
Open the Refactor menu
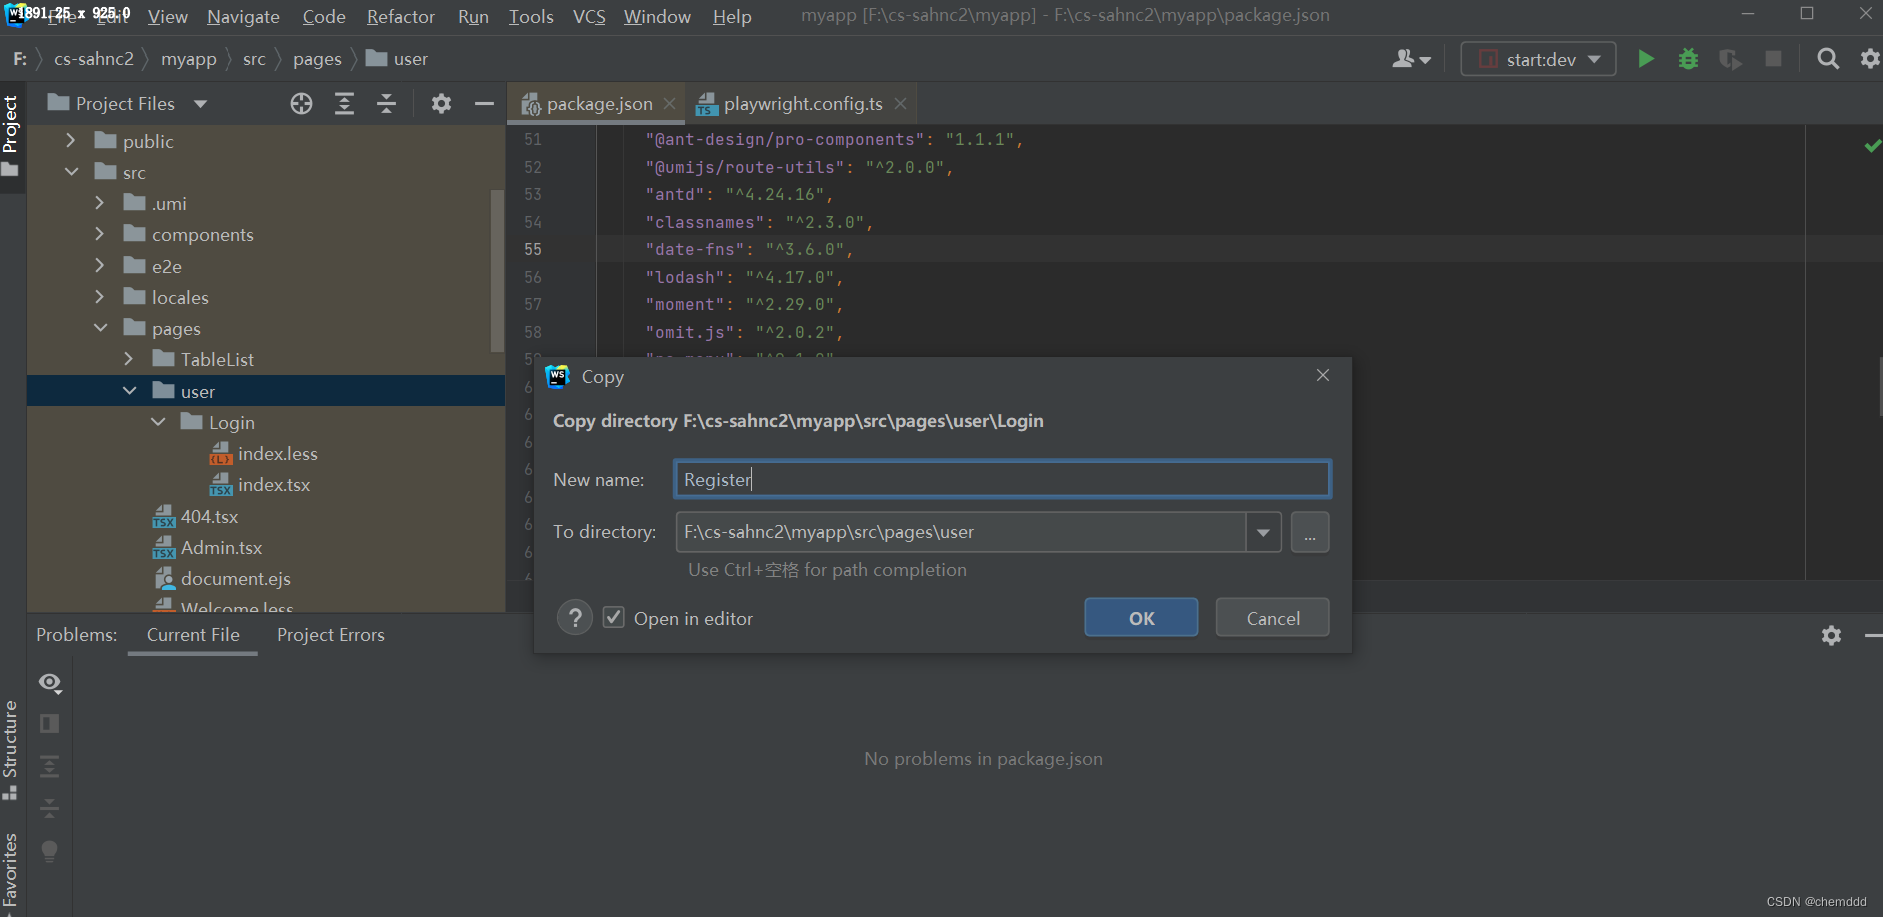point(400,17)
